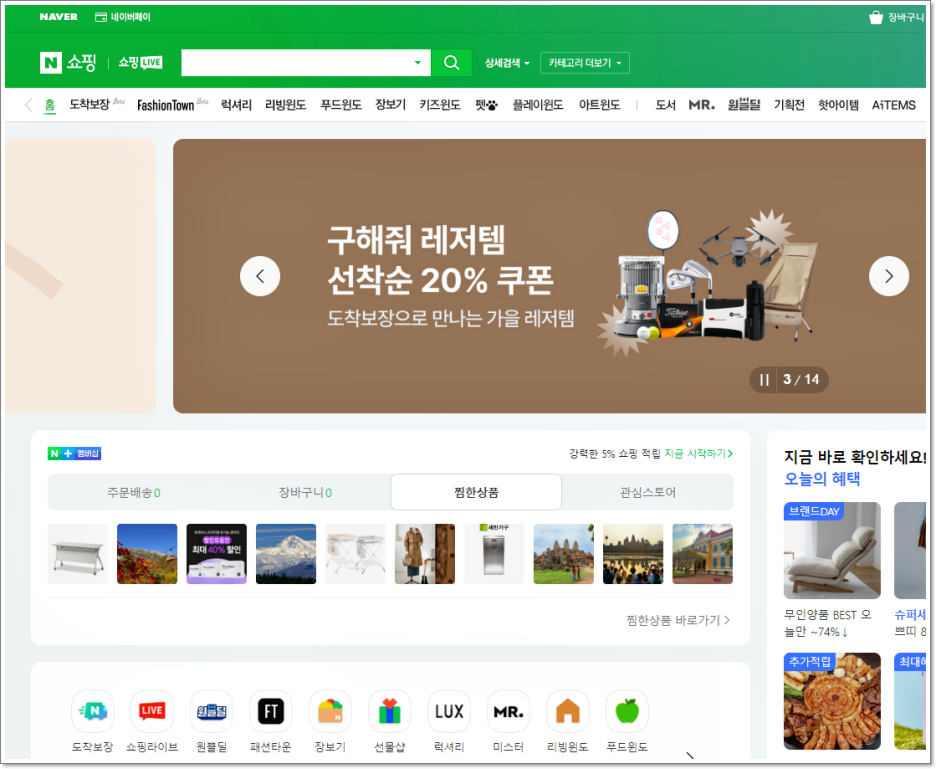This screenshot has height=769, width=936.
Task: Open the 카테고리 더보기 dropdown
Action: tap(584, 63)
